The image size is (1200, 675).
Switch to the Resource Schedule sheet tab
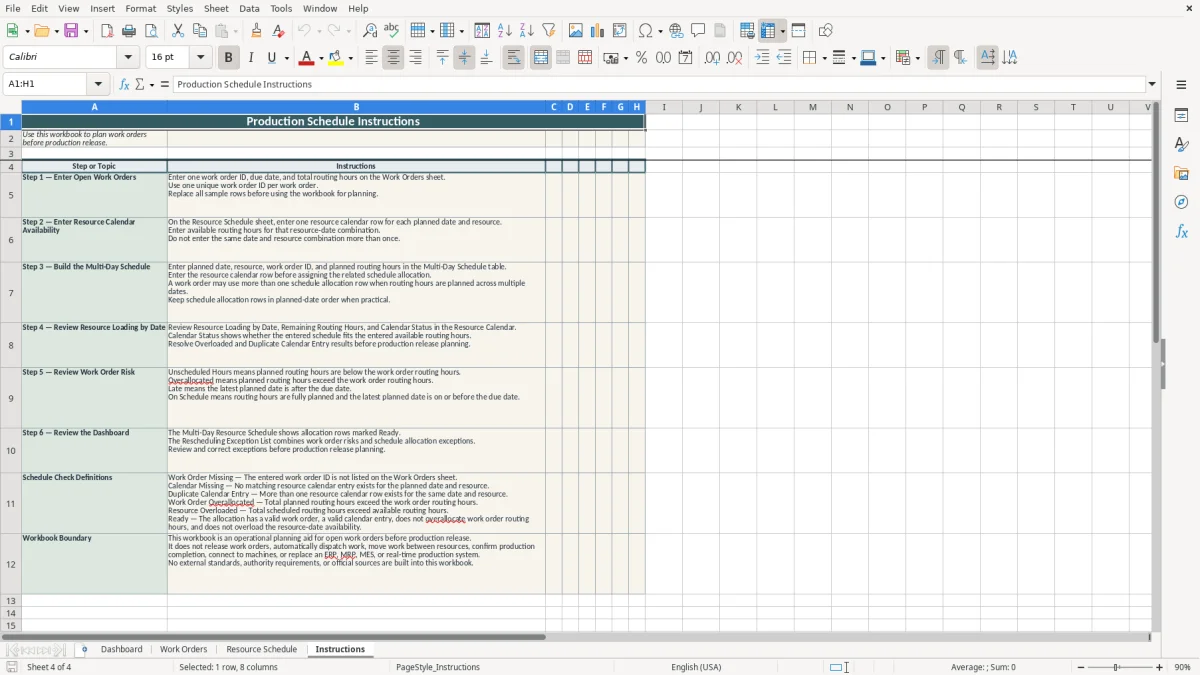click(261, 649)
